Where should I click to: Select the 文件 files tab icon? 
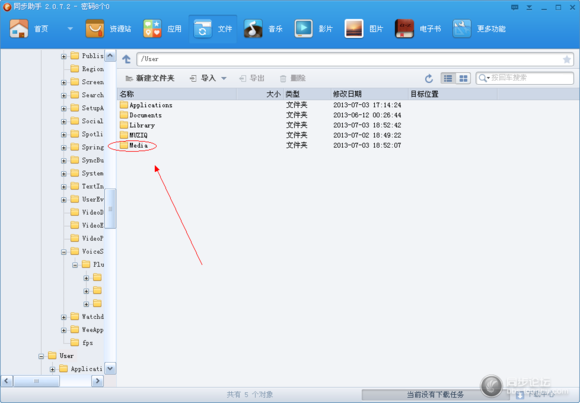tap(202, 28)
